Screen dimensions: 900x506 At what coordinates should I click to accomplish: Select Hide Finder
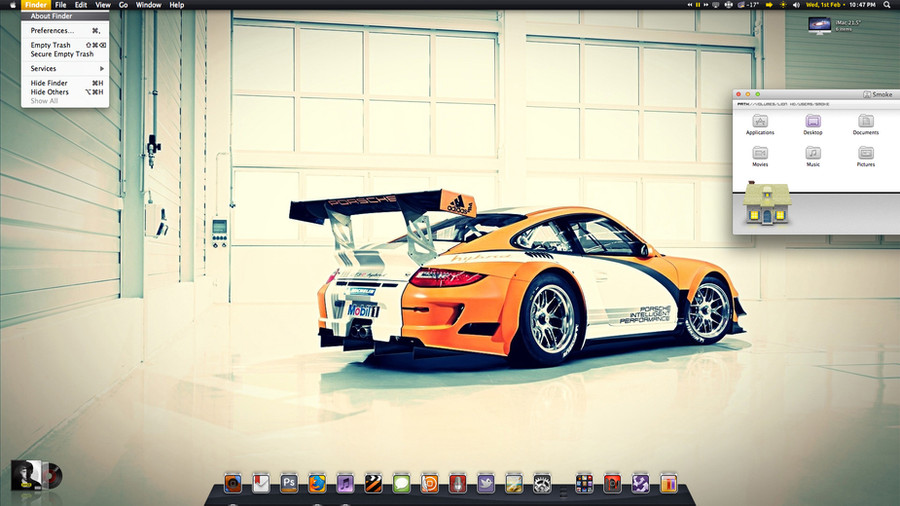[65, 83]
